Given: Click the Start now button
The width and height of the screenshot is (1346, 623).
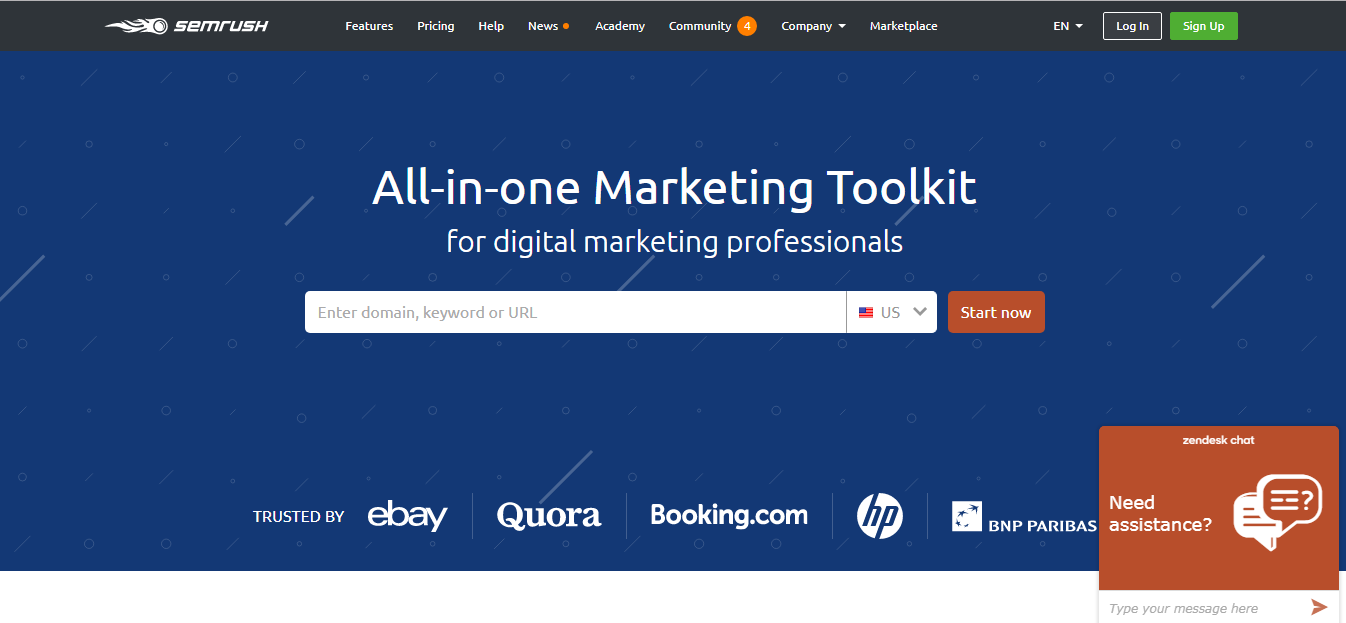Looking at the screenshot, I should click(x=996, y=312).
